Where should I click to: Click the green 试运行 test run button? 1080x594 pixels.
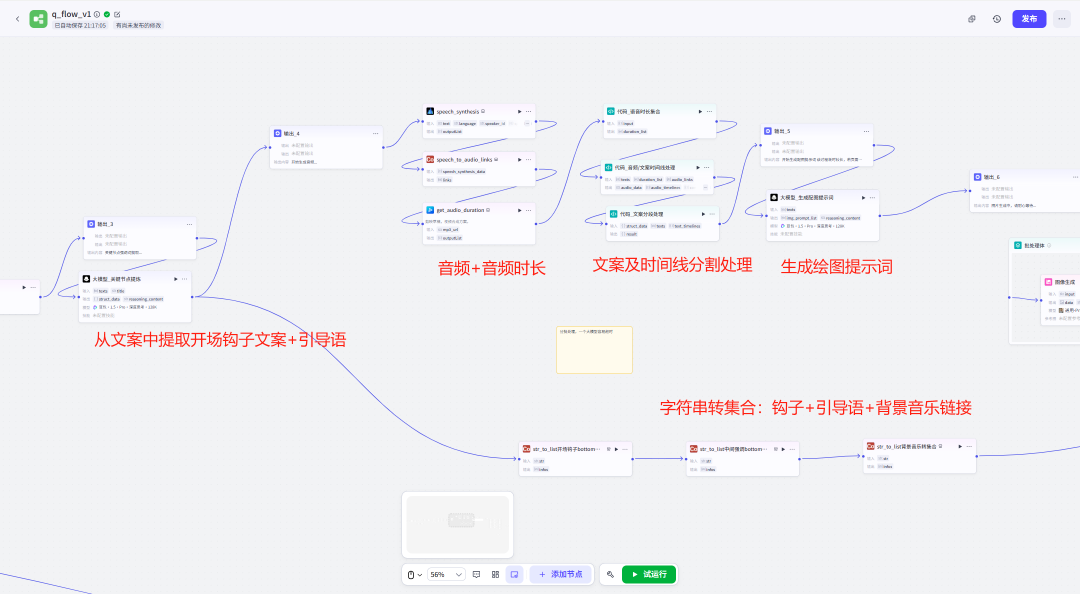click(649, 574)
